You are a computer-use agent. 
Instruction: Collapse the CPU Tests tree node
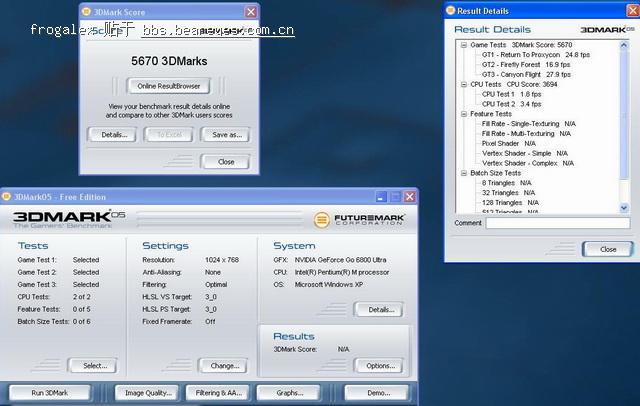[x=464, y=84]
